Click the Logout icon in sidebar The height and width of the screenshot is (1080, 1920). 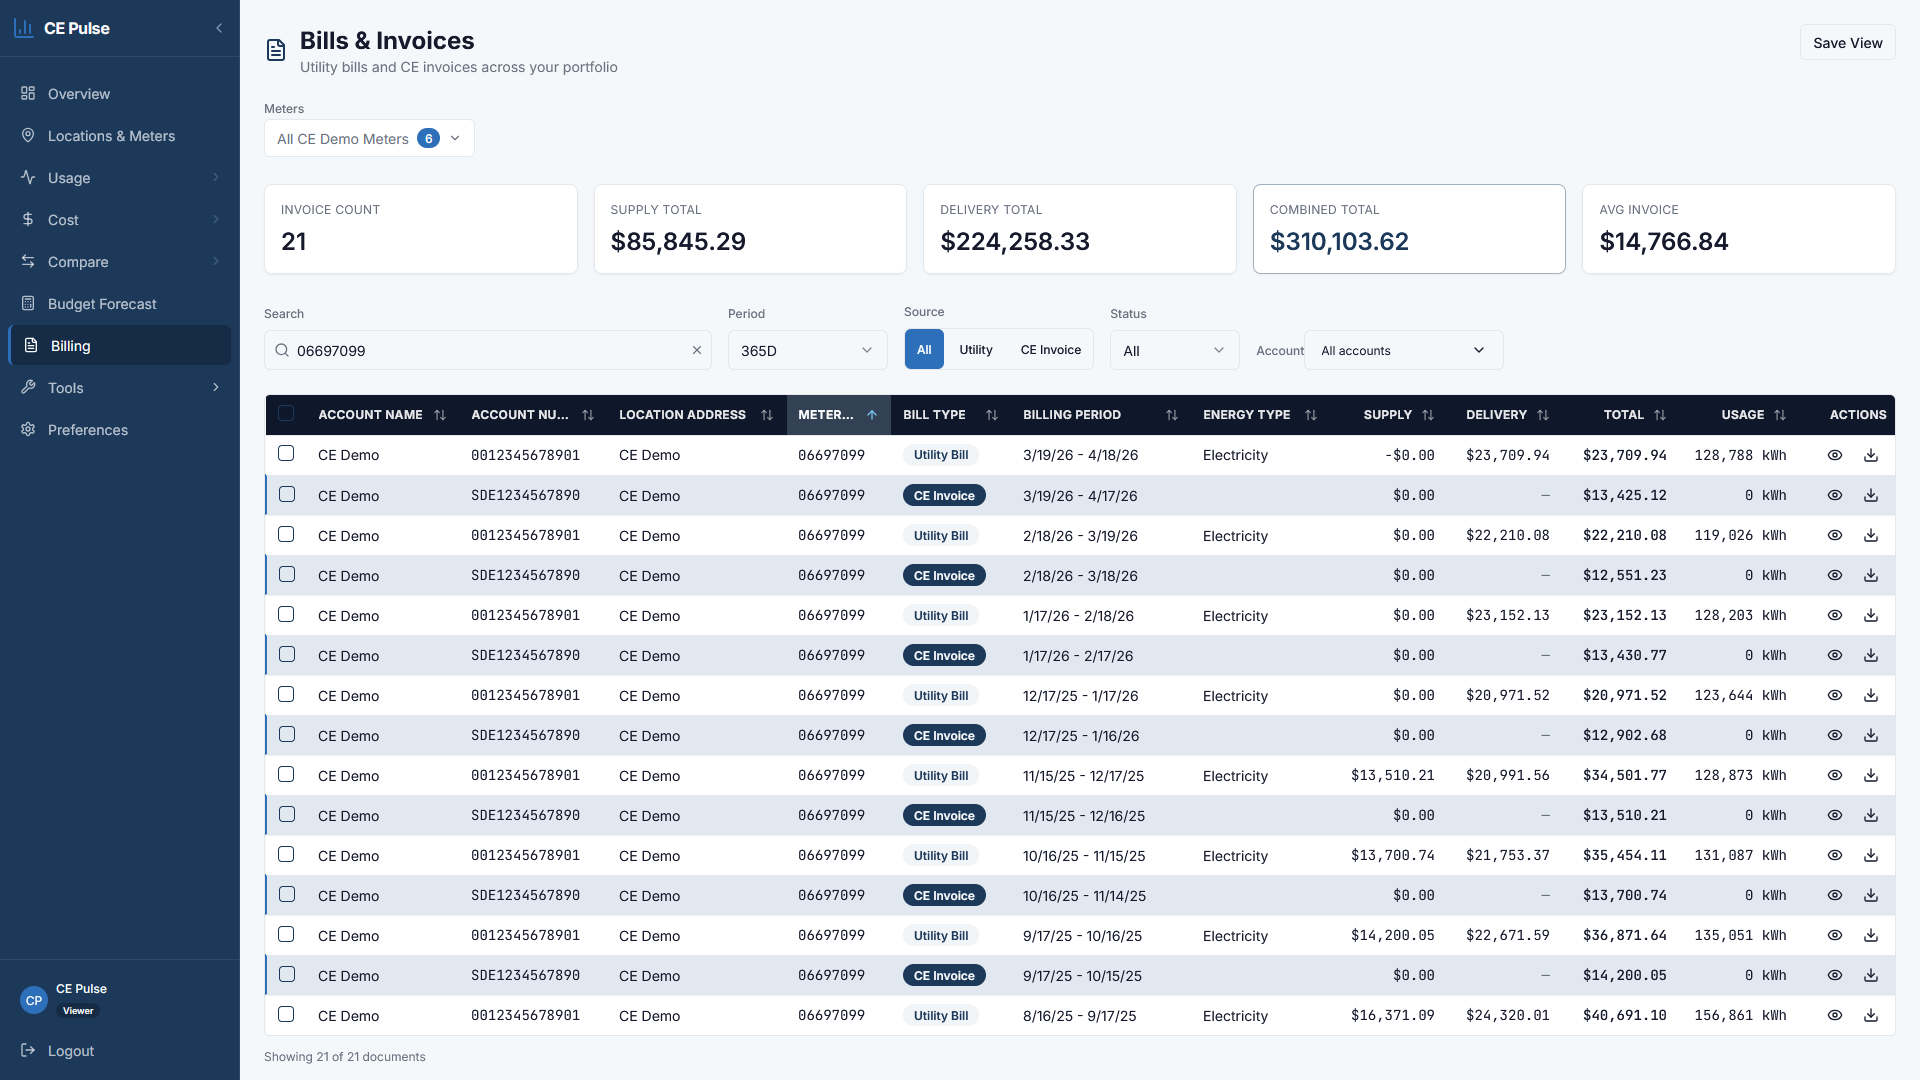coord(28,1050)
